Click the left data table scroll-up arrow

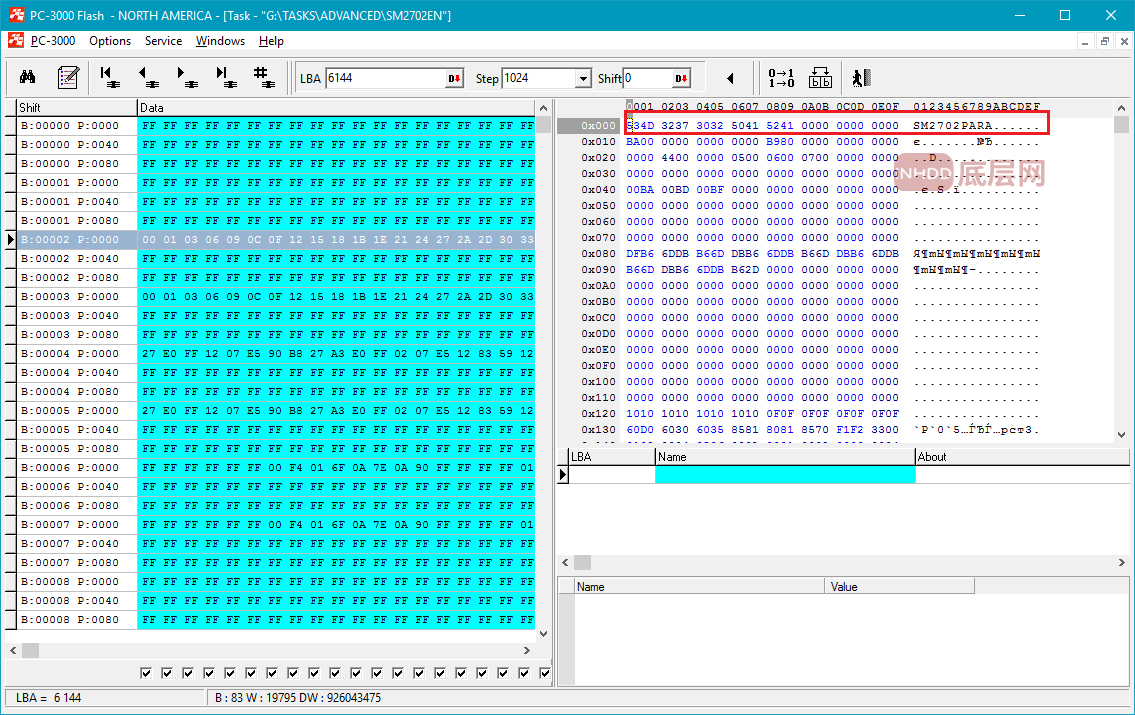coord(544,108)
